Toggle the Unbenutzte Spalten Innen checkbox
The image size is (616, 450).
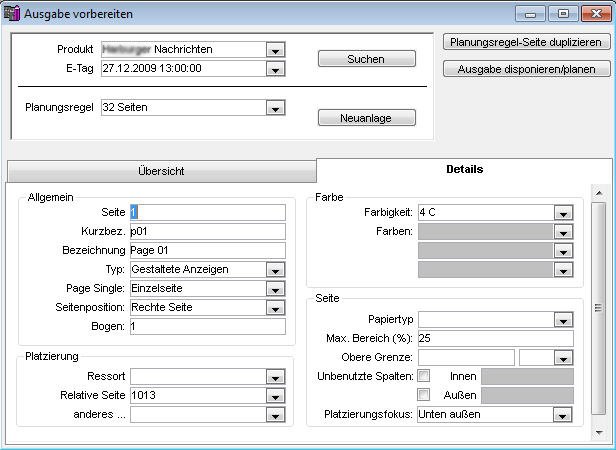(x=424, y=376)
